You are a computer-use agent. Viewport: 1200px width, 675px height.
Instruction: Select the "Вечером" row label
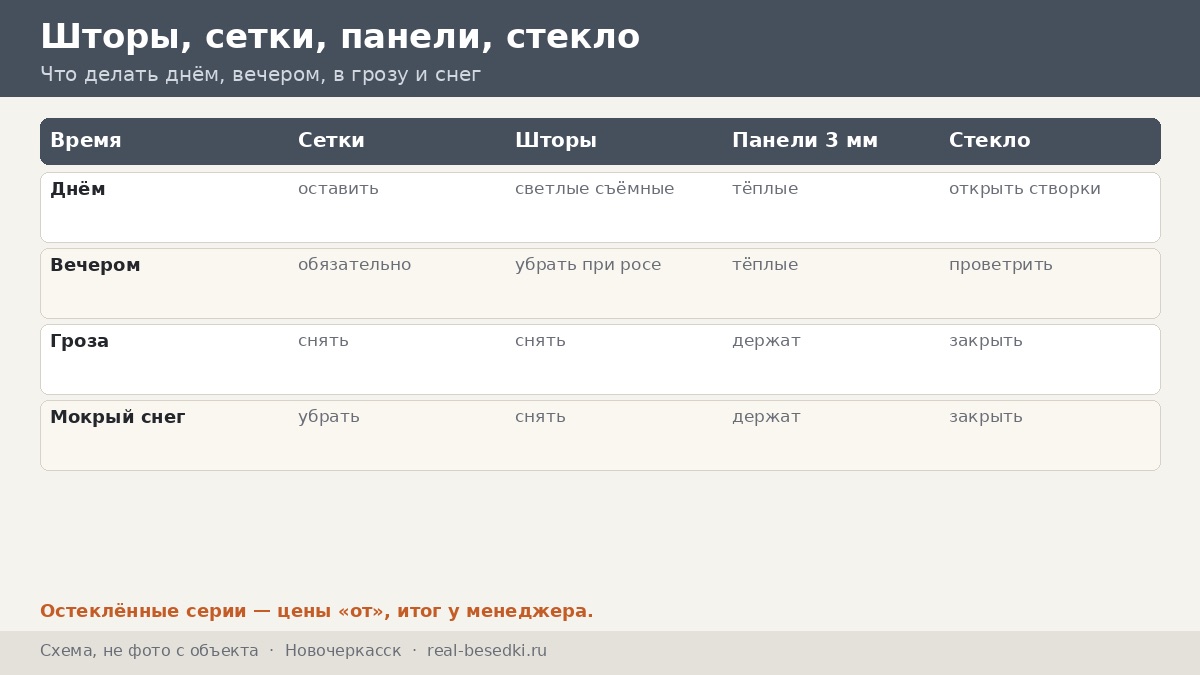pos(95,265)
